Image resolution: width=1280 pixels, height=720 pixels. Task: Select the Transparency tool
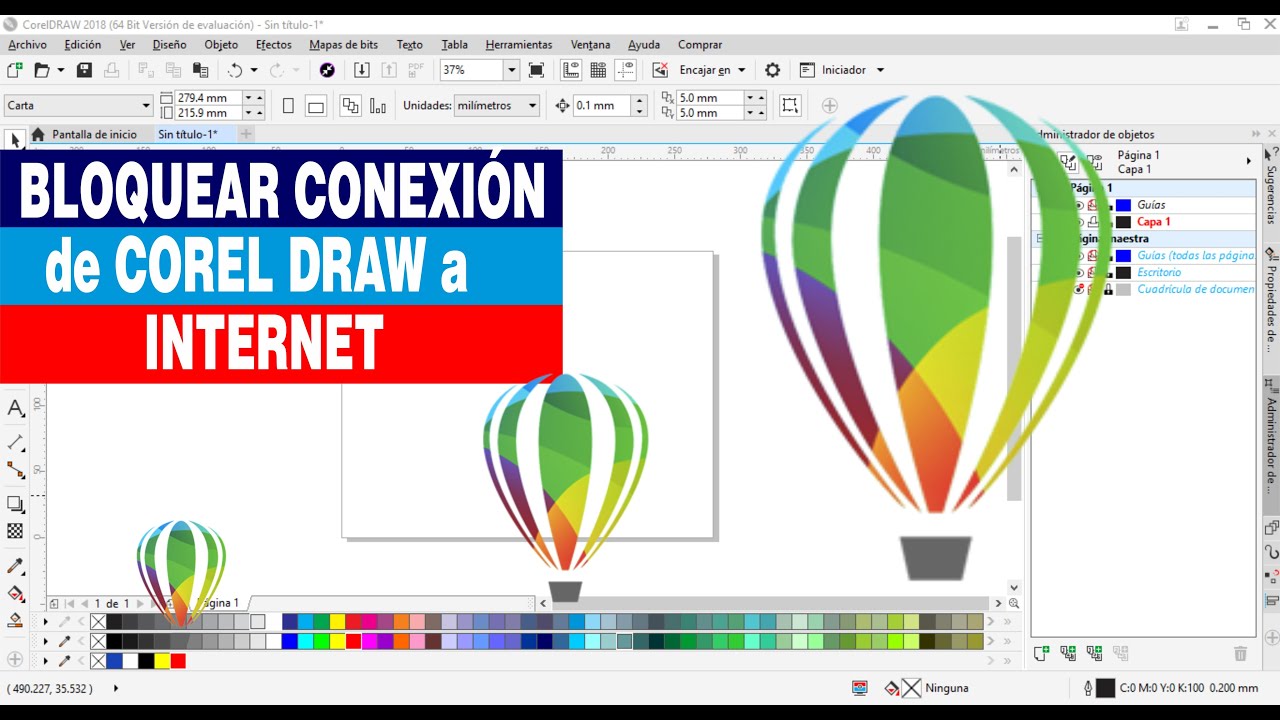tap(15, 531)
